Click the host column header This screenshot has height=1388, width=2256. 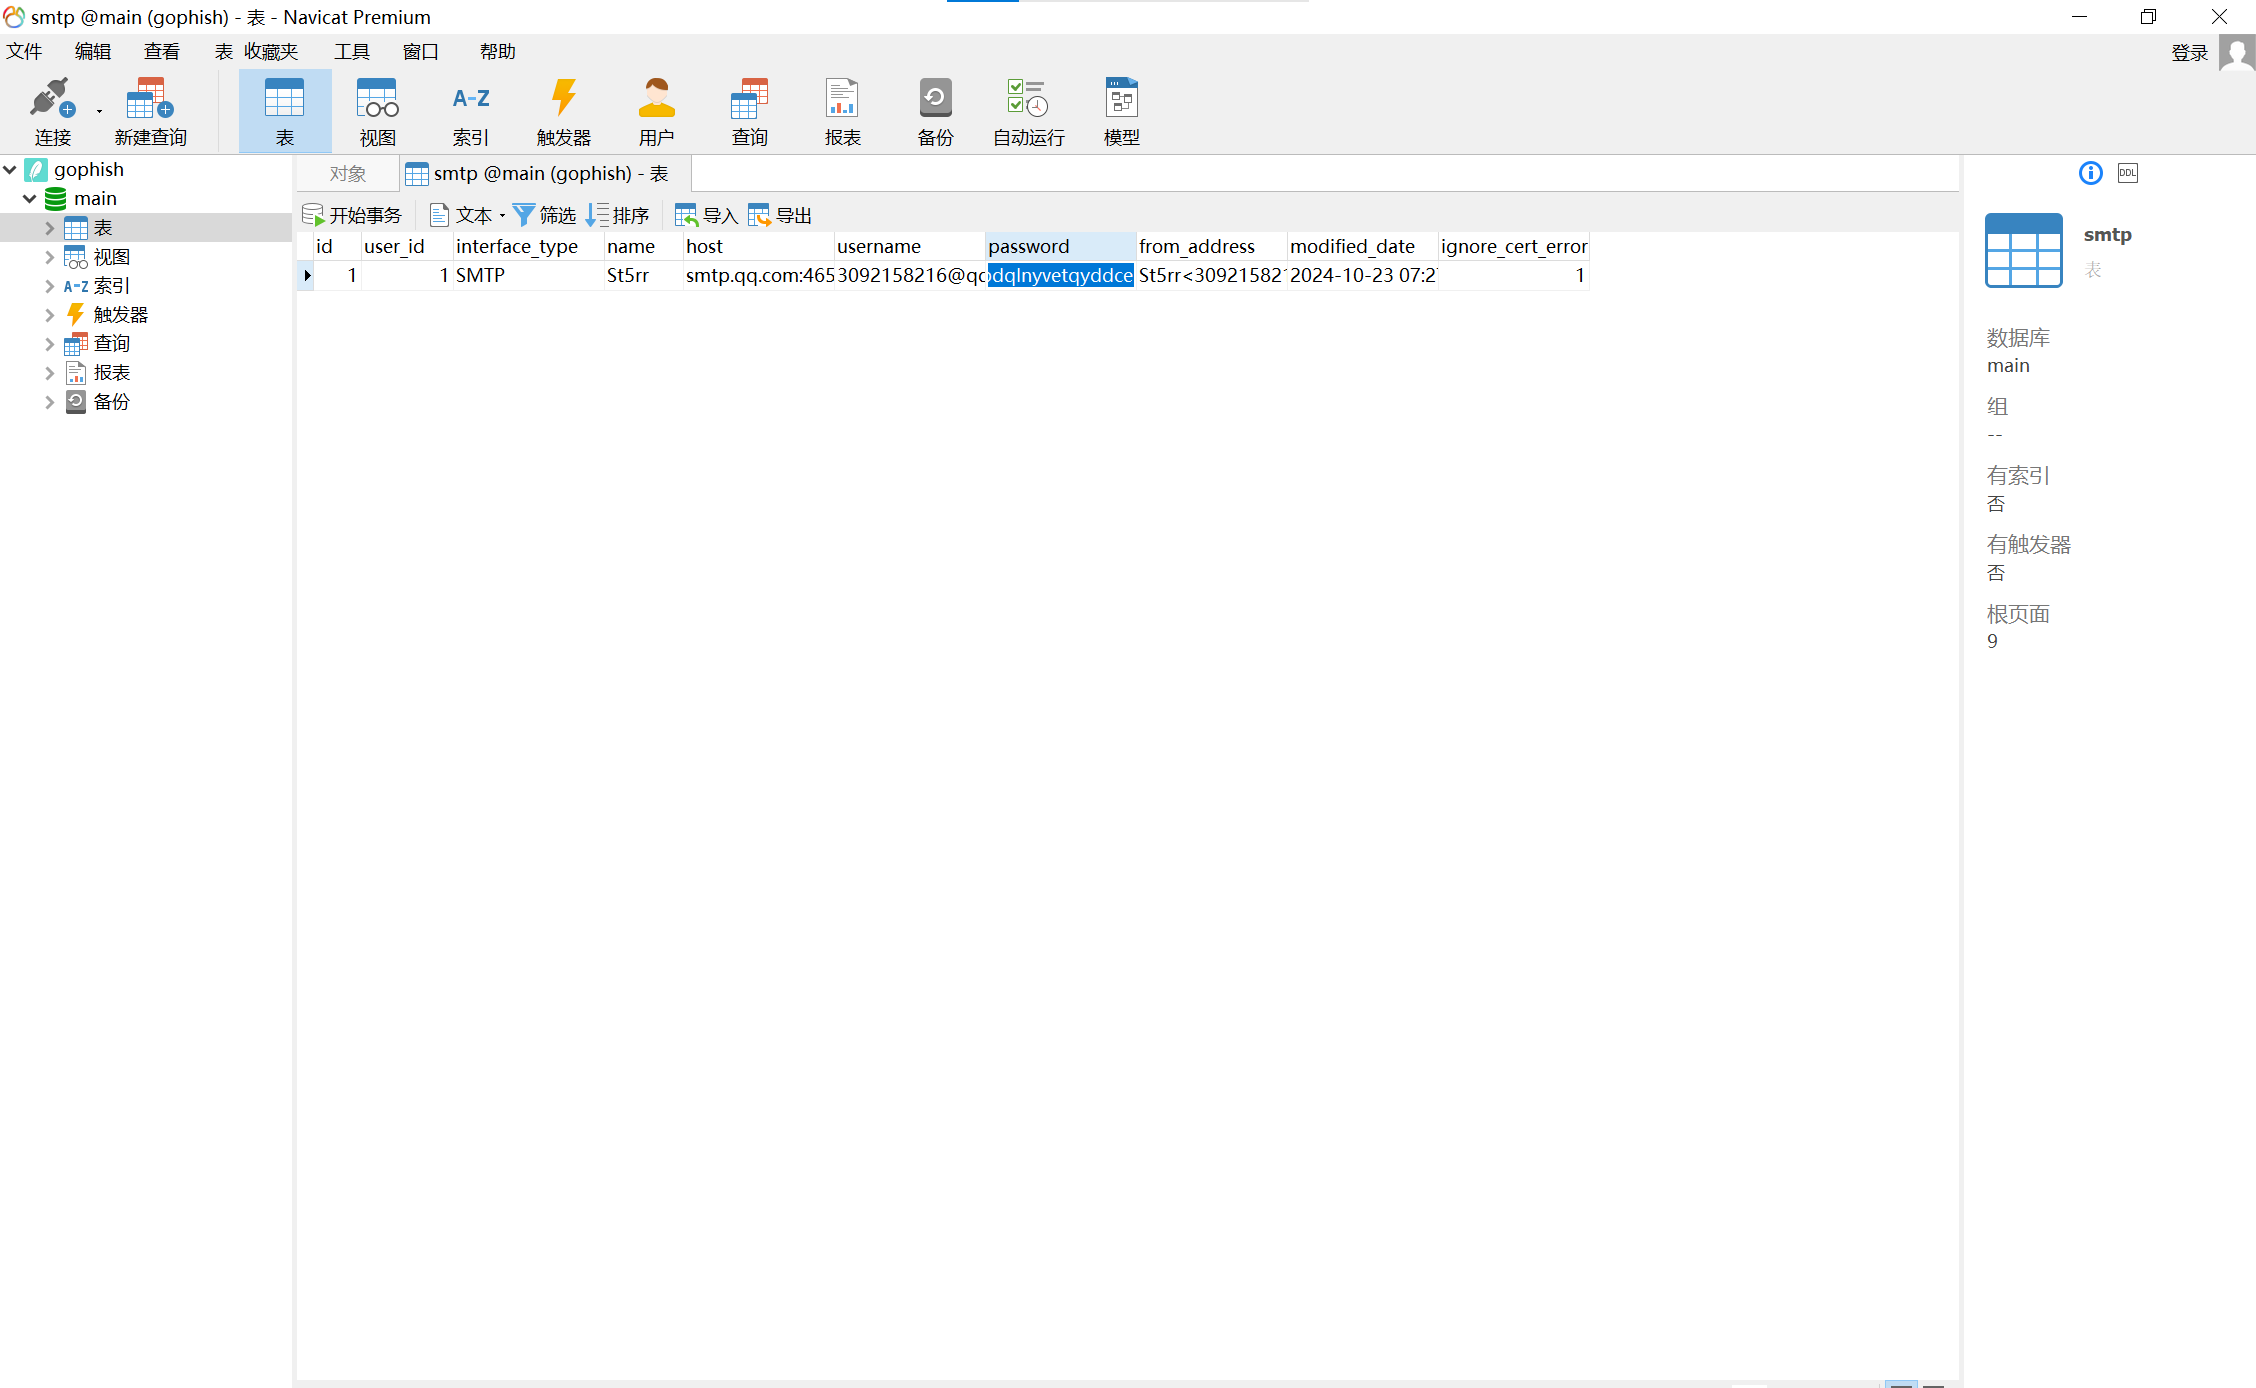758,246
